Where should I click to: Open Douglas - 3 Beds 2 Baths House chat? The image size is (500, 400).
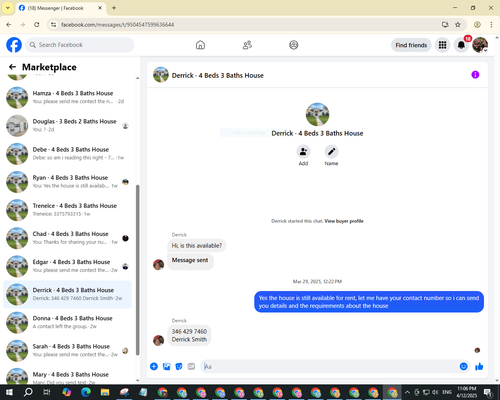pyautogui.click(x=67, y=125)
